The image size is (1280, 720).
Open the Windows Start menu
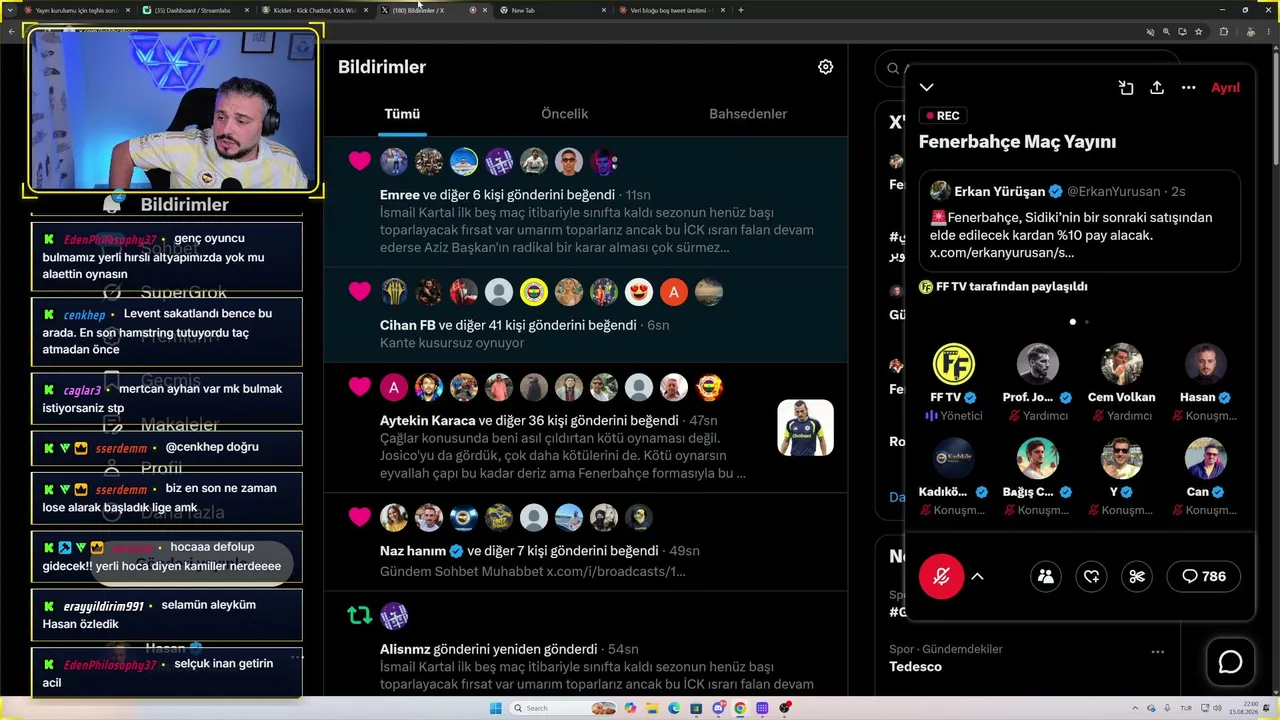tap(495, 708)
